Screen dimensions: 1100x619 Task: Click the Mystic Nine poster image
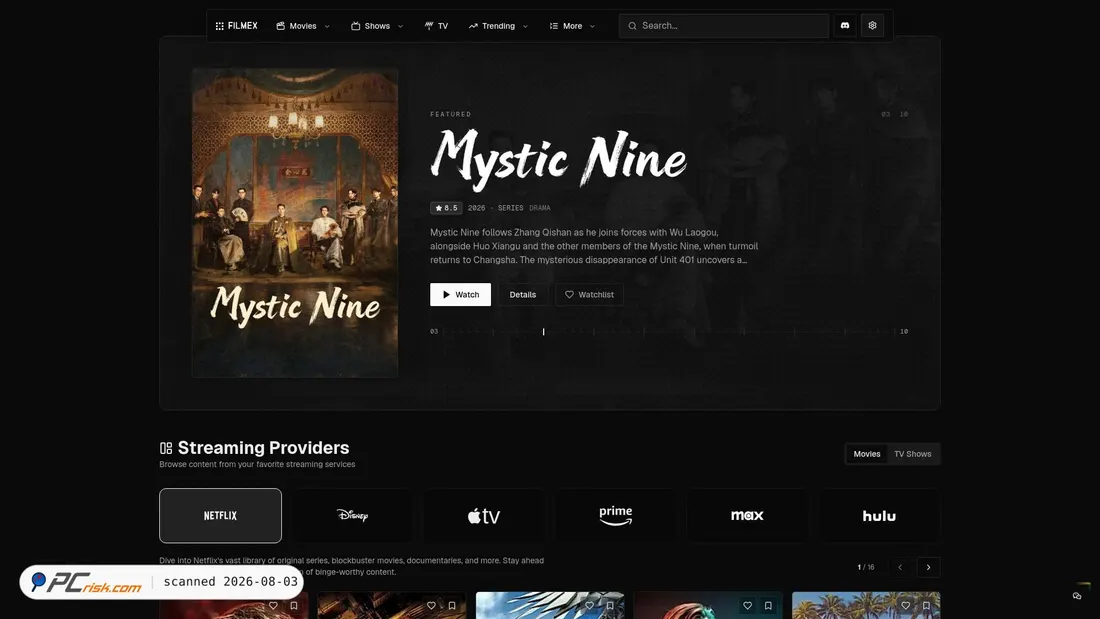click(x=295, y=222)
